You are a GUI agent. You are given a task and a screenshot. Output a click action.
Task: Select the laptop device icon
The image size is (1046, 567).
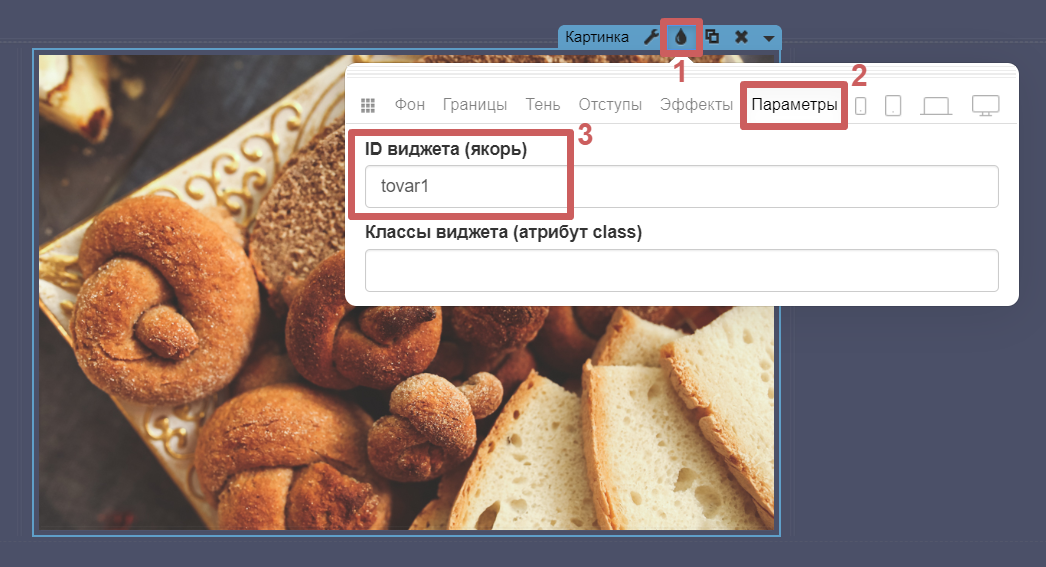tap(936, 105)
